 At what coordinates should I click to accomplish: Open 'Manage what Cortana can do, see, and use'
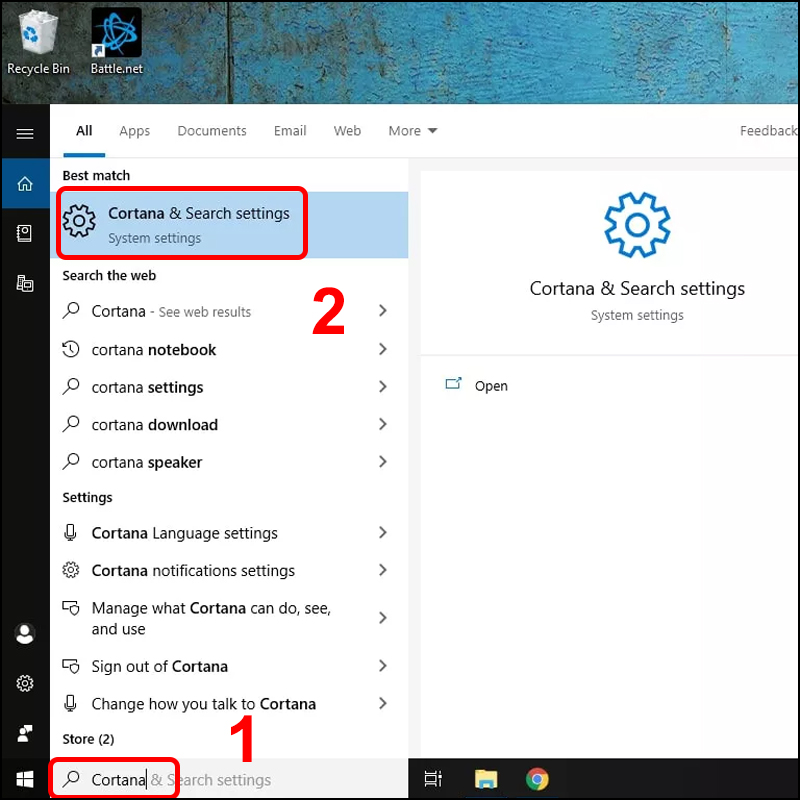click(229, 618)
